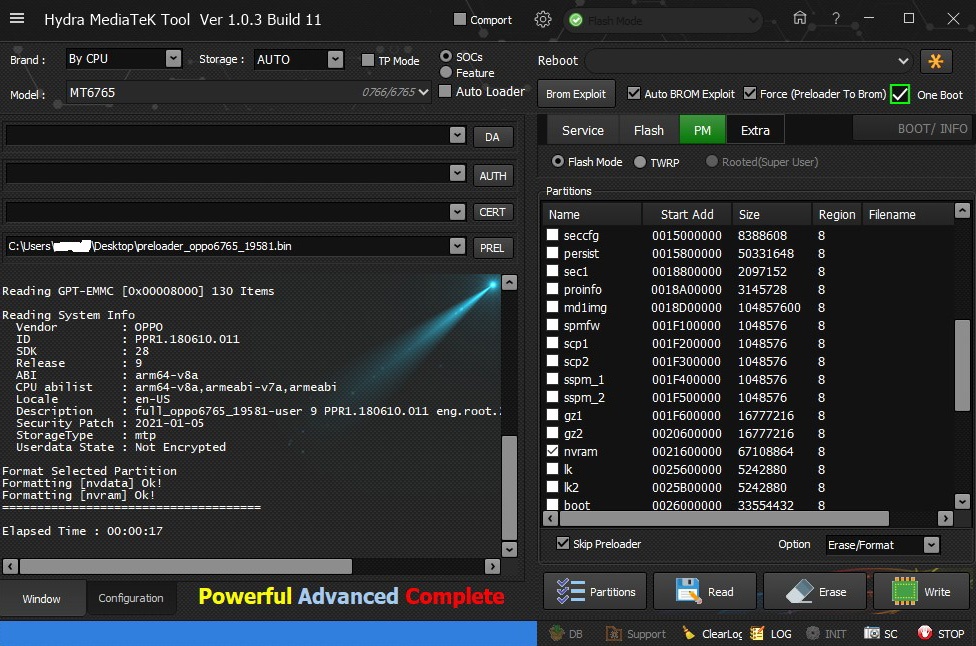Open the BOOT/ INFO tab
This screenshot has width=976, height=646.
coord(914,128)
